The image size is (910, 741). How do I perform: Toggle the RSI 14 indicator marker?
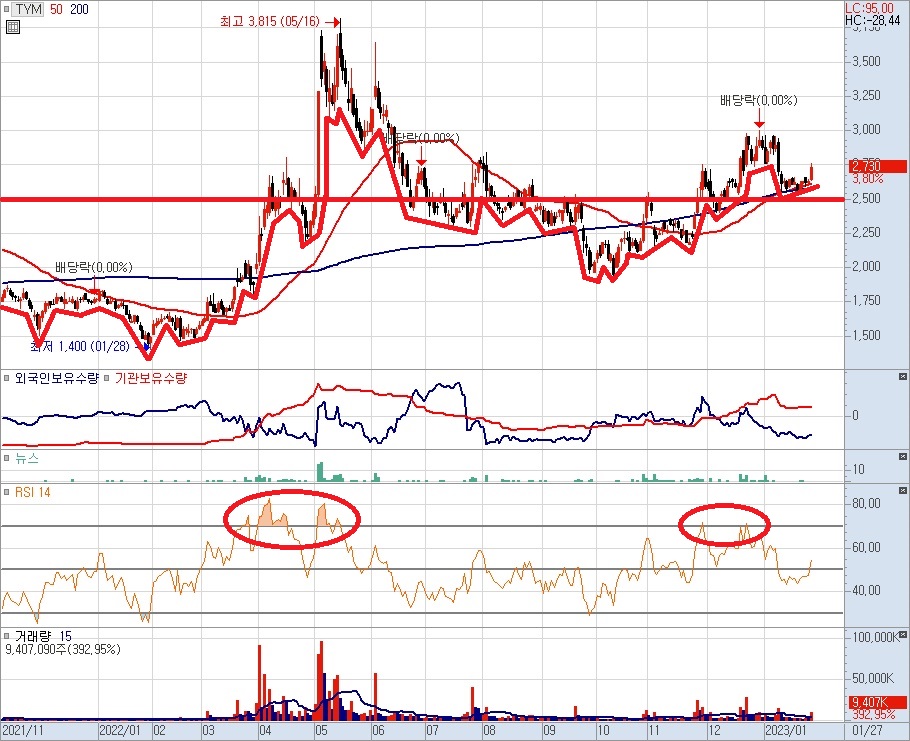6,493
